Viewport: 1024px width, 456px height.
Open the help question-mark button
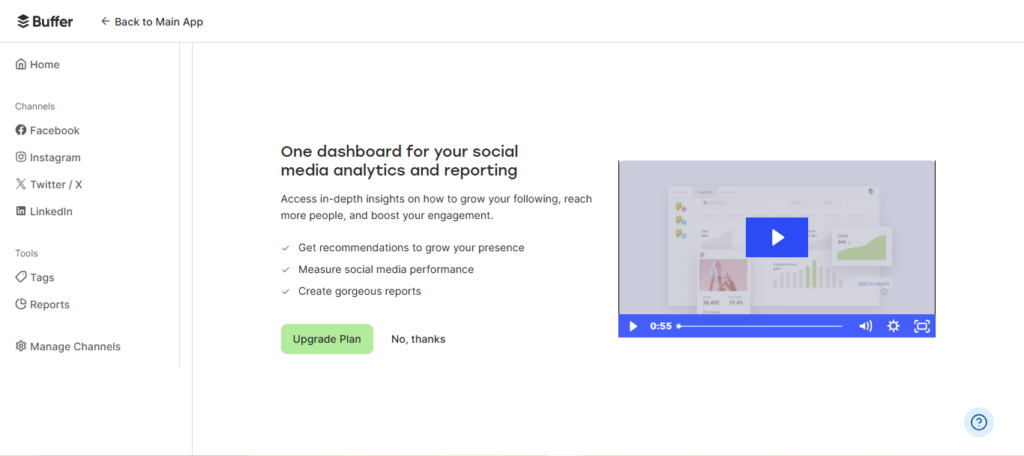click(x=978, y=422)
